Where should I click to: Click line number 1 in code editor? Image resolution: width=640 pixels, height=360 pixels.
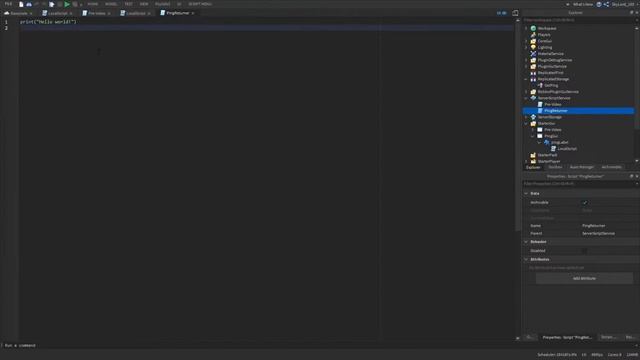(6, 22)
